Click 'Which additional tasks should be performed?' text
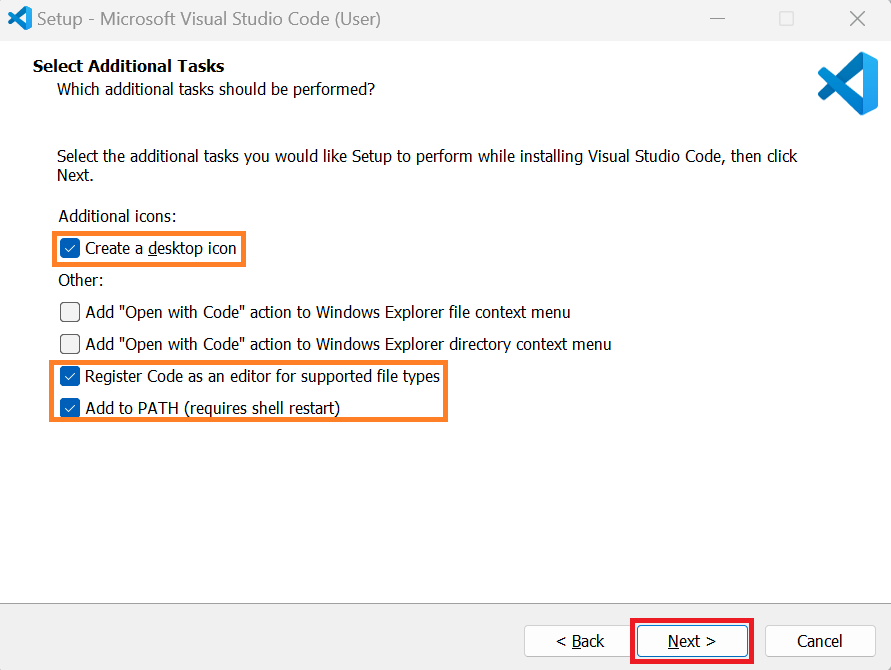 216,90
